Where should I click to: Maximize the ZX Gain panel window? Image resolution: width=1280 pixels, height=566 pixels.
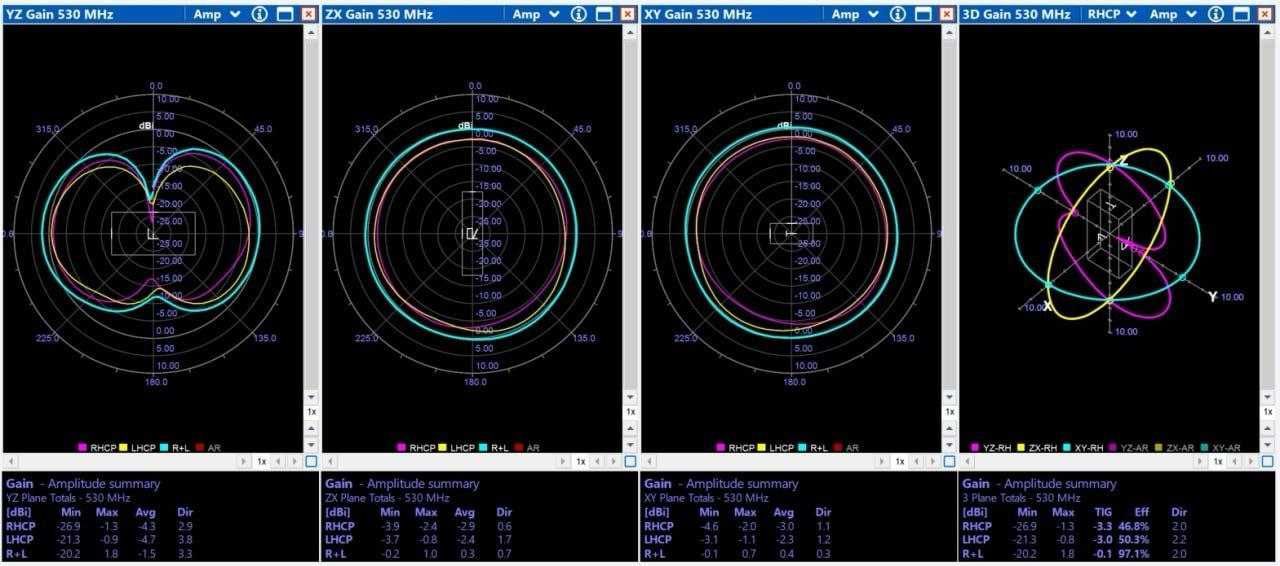604,14
